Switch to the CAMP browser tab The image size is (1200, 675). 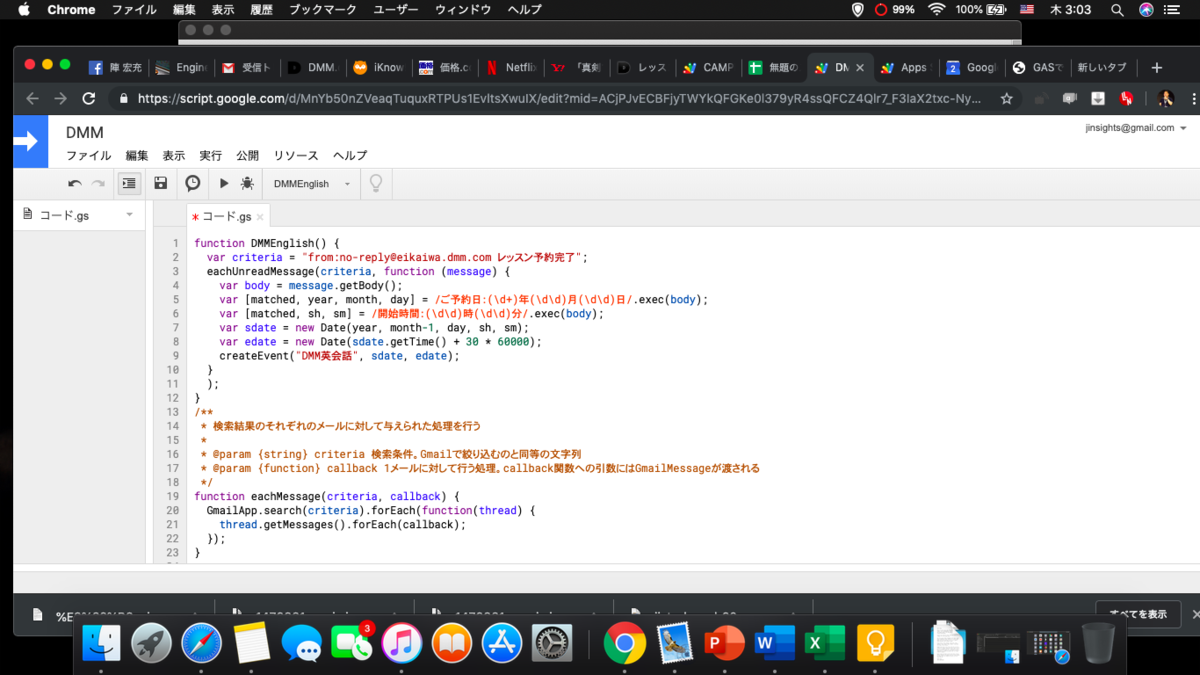(707, 68)
